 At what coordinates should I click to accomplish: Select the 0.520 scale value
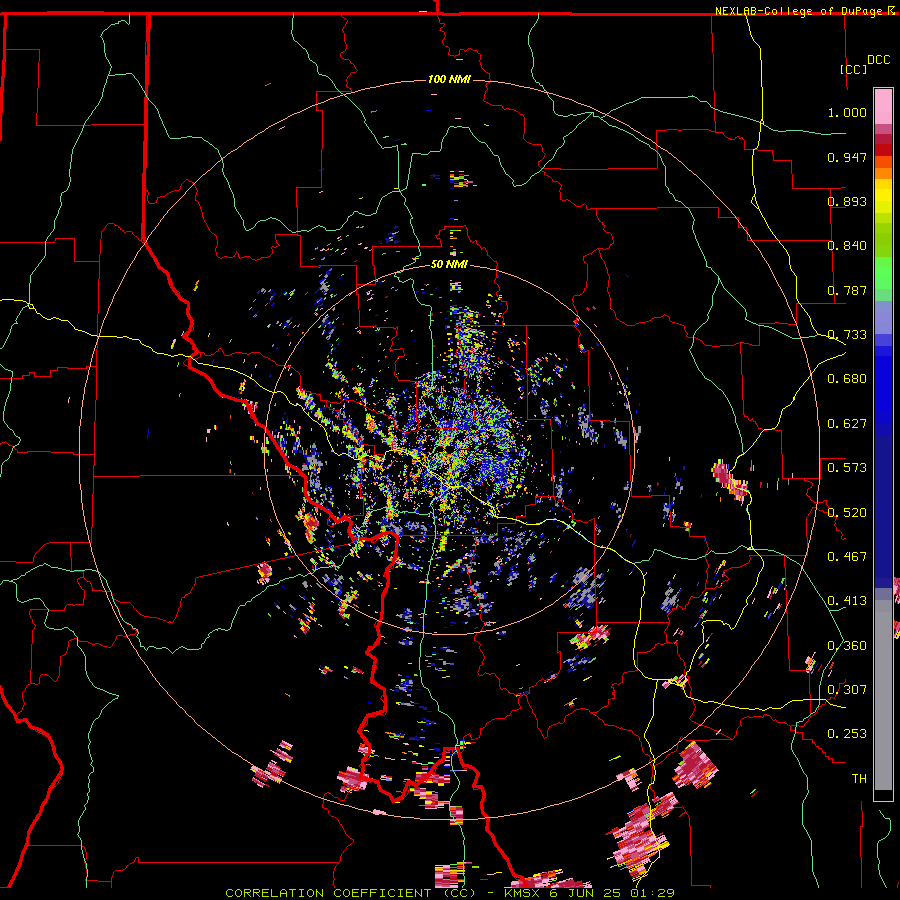point(847,513)
